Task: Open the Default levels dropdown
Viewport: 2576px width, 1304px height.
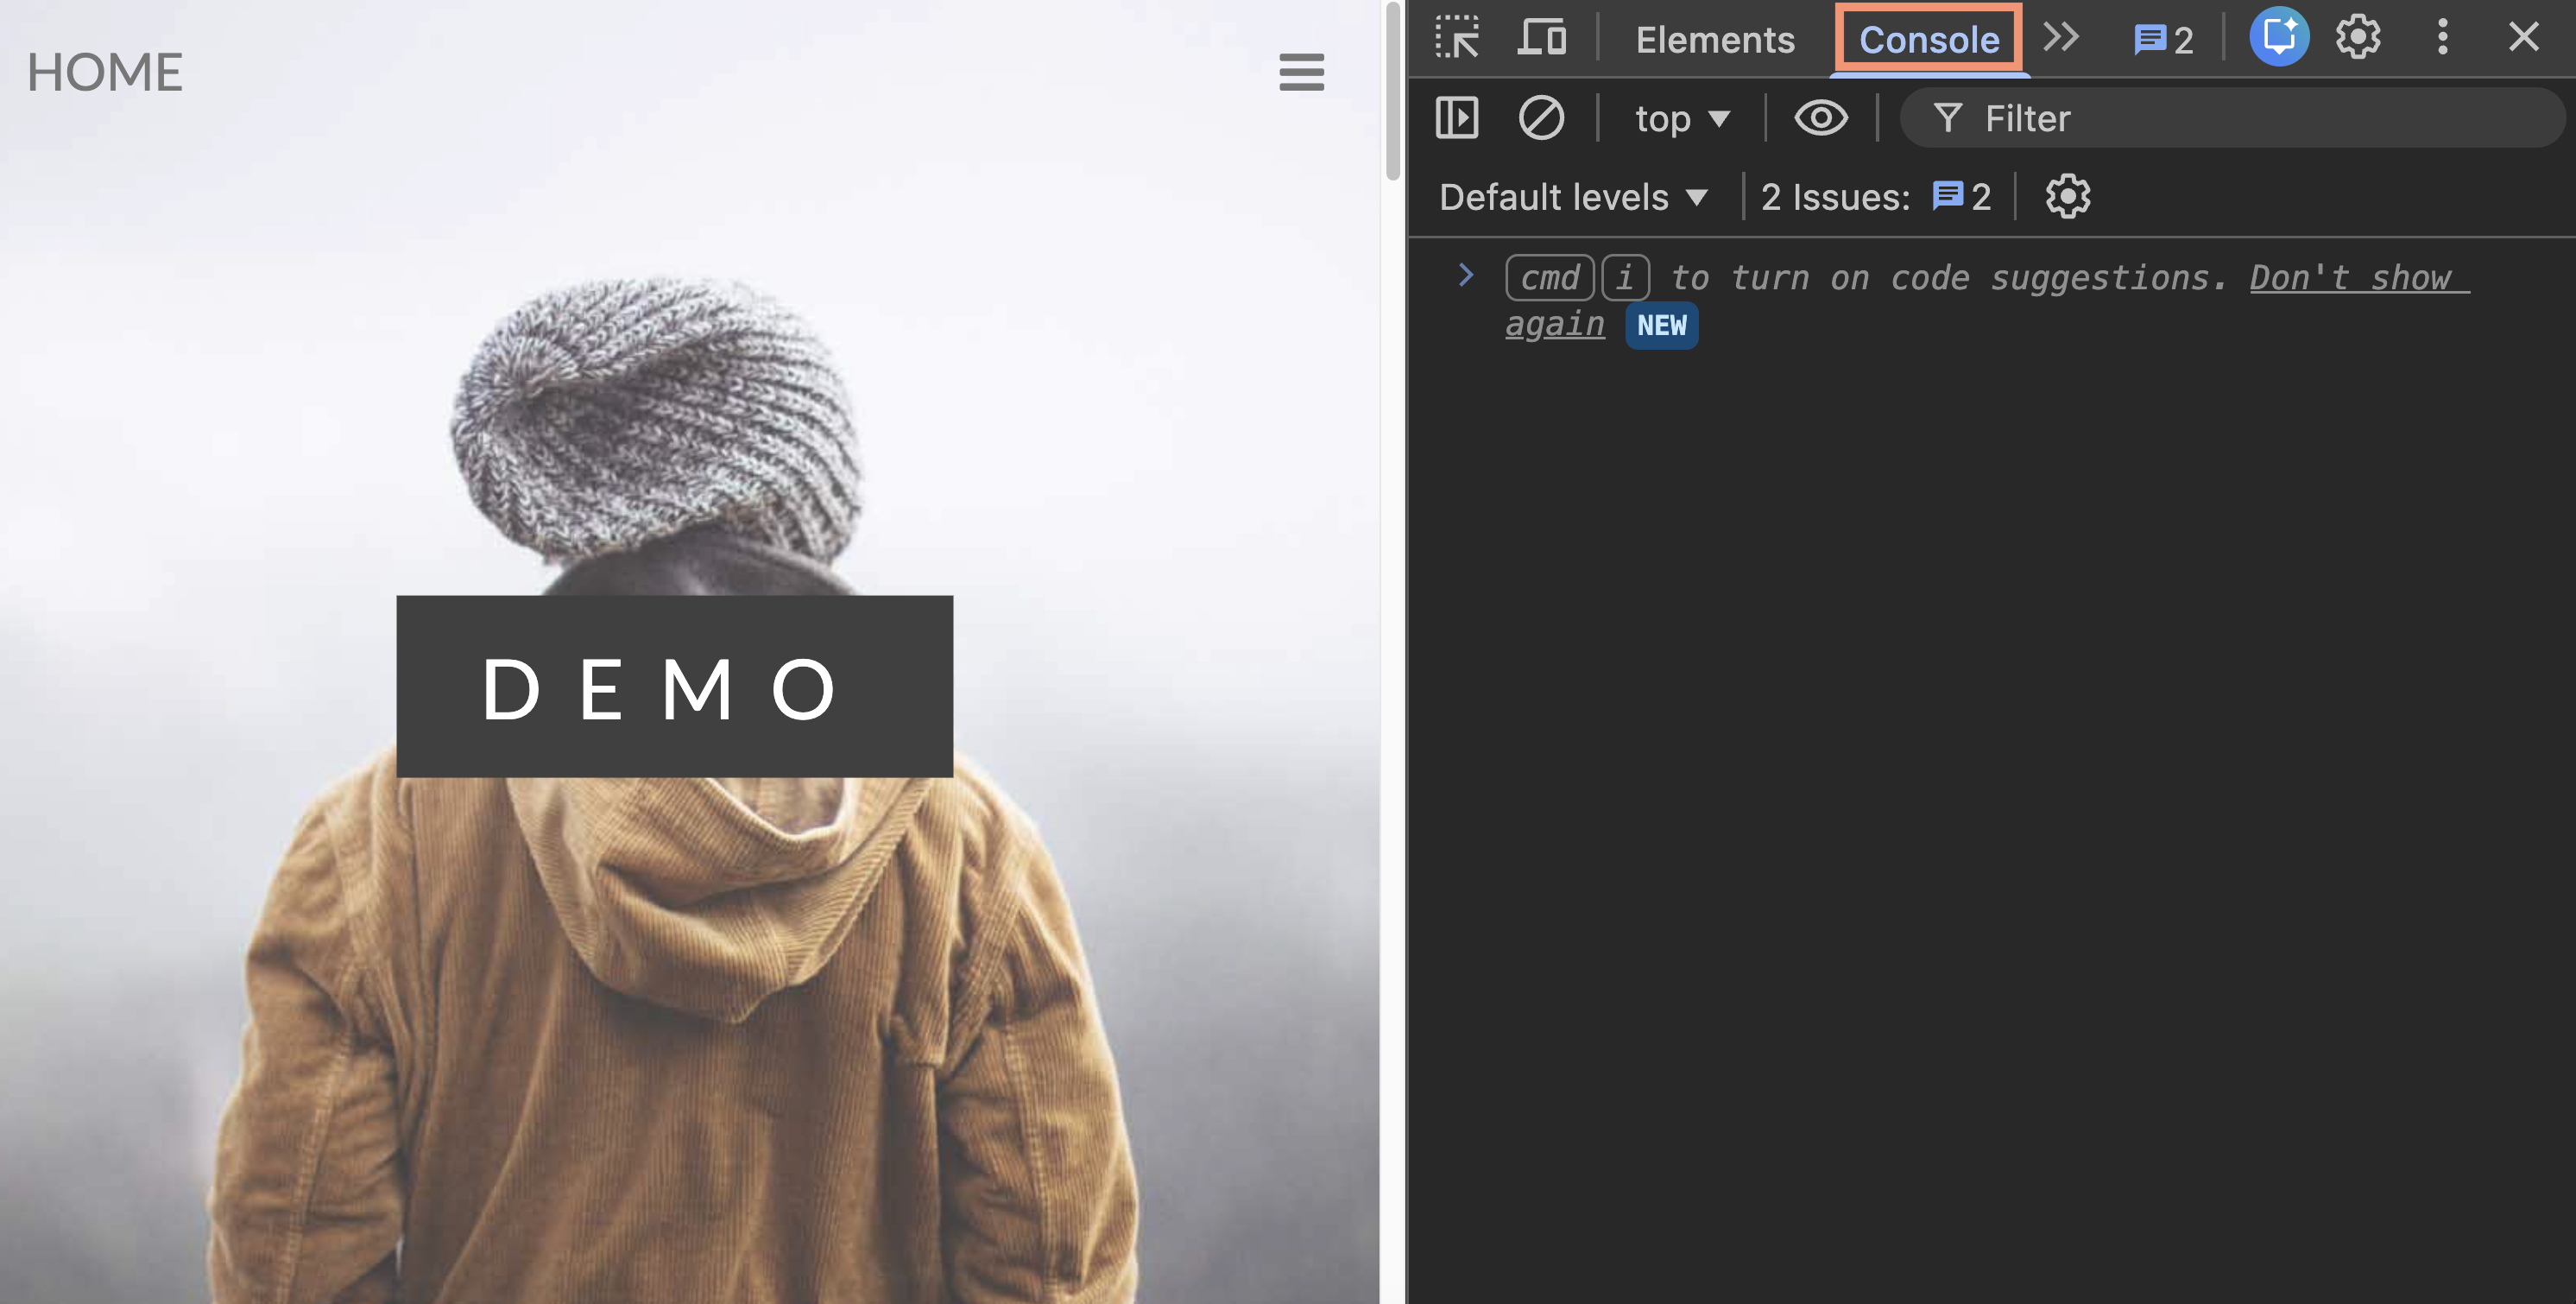Action: click(1572, 197)
